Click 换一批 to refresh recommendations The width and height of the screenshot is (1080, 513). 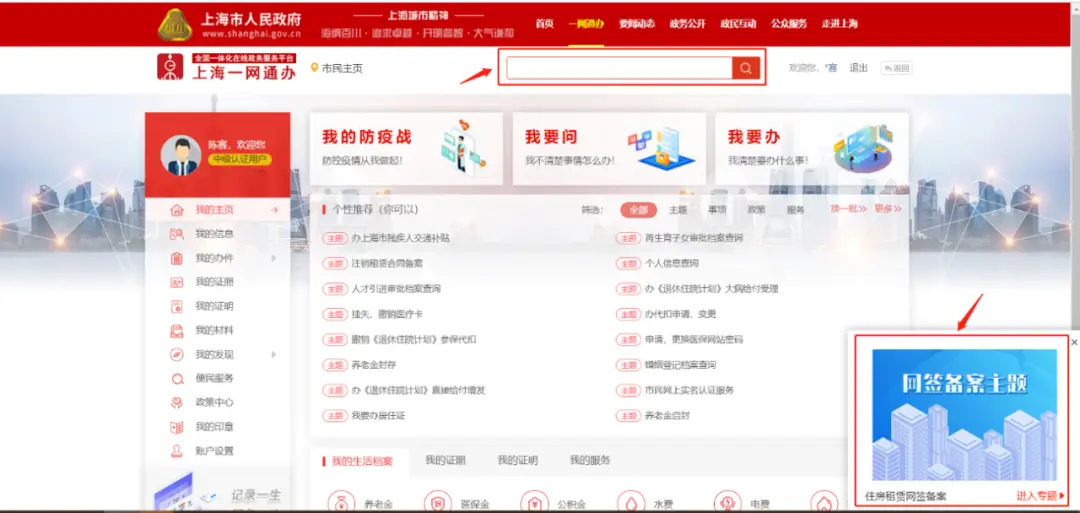848,209
